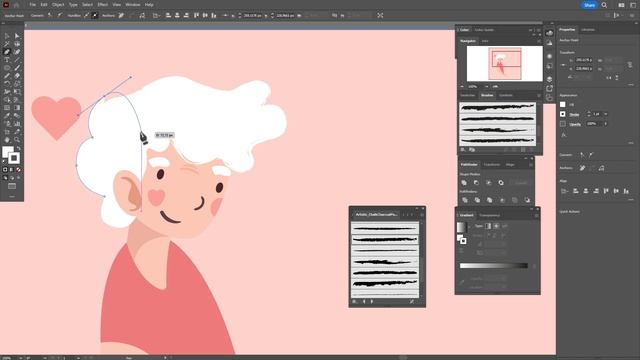Open the Effect menu
Viewport: 640px width, 360px height.
click(102, 5)
